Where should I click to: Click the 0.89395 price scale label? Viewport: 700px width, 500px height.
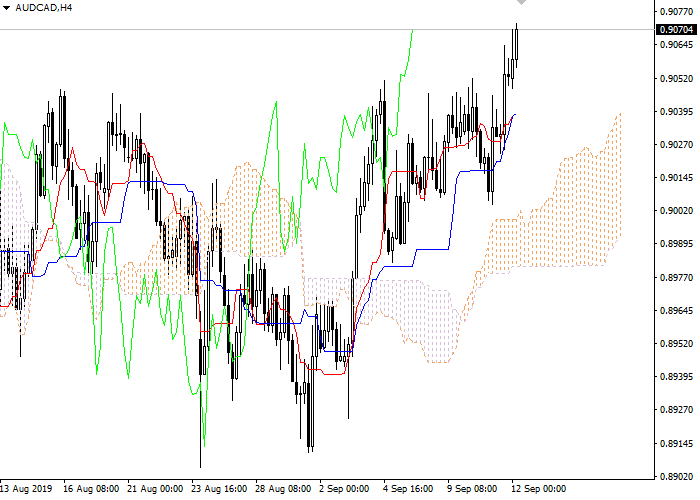[x=676, y=377]
